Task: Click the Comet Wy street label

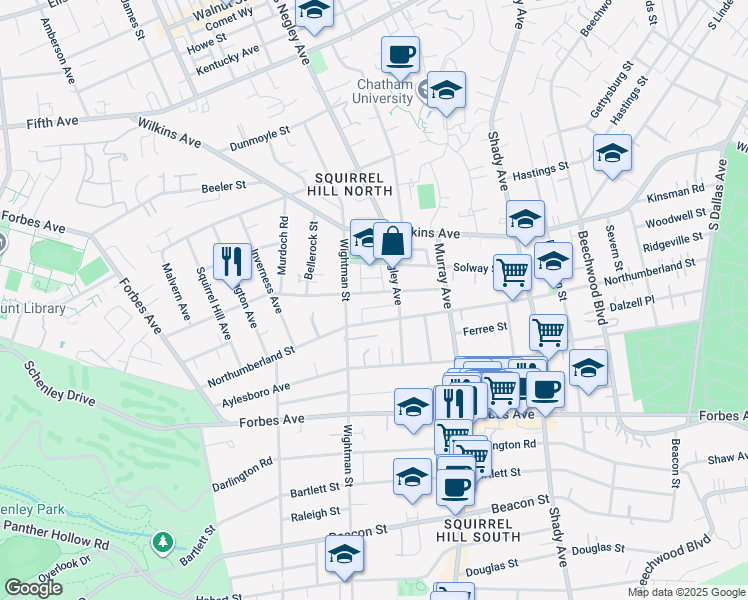Action: pos(229,21)
